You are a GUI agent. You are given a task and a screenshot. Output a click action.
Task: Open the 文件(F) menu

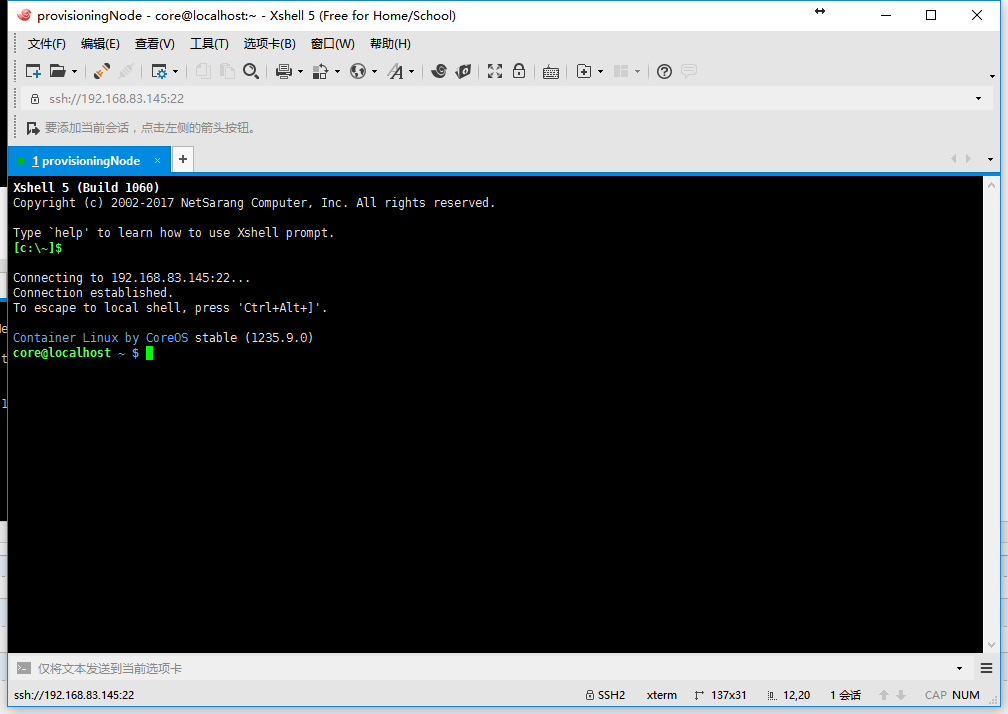[46, 44]
